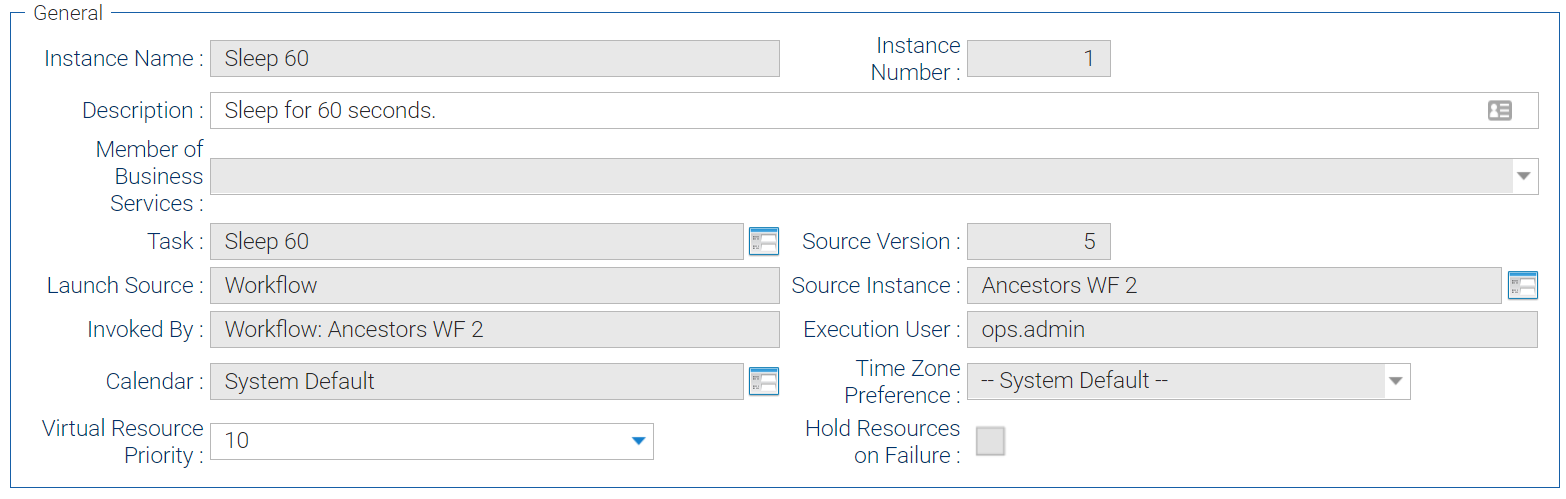Expand the Virtual Resource Priority dropdown arrow
Image resolution: width=1566 pixels, height=499 pixels.
click(x=638, y=441)
